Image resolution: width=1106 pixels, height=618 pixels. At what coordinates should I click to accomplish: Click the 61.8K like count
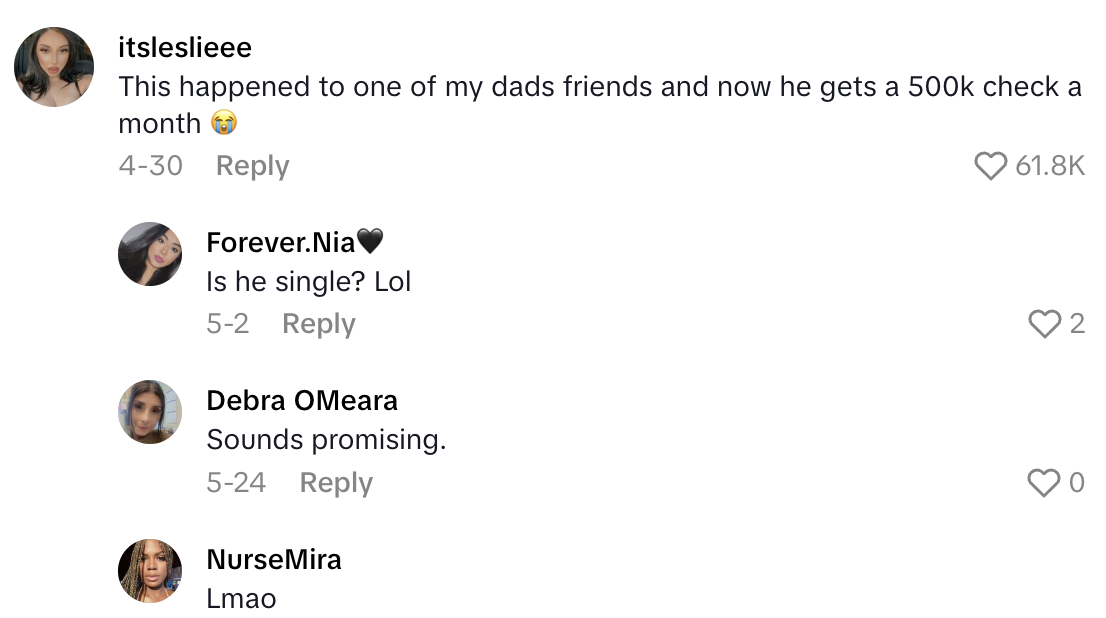click(x=1049, y=166)
